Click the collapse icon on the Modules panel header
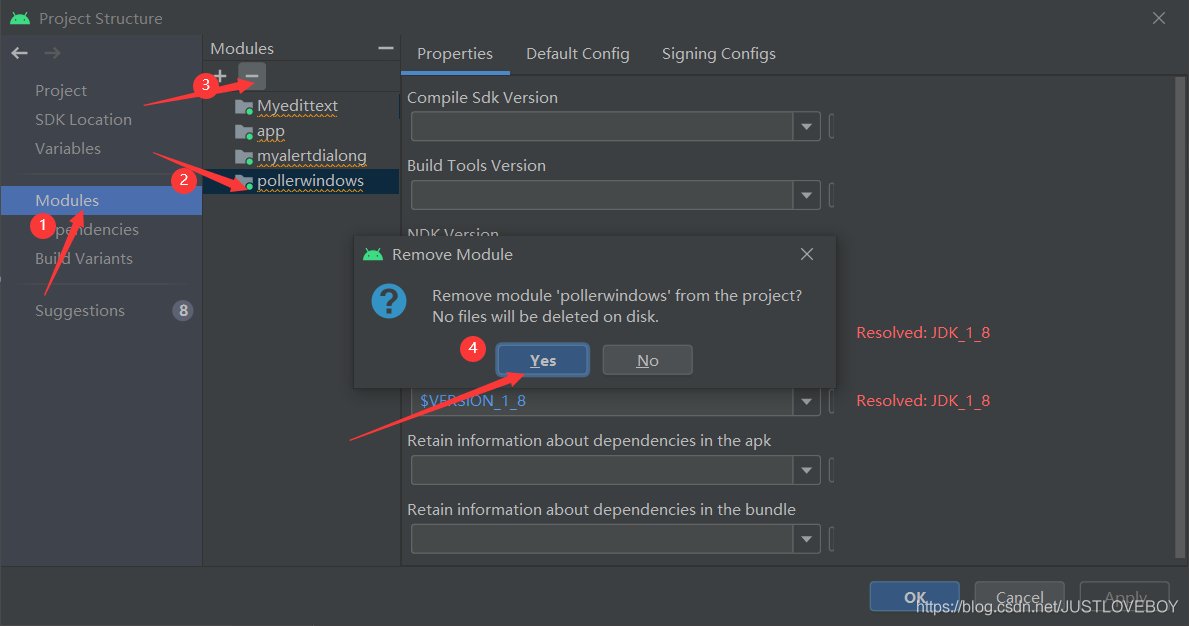 tap(385, 46)
